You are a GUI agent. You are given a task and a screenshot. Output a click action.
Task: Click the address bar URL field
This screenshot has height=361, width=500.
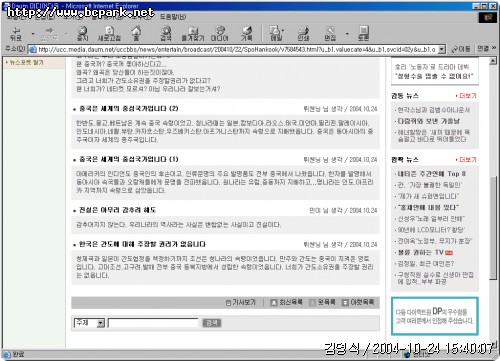click(237, 50)
